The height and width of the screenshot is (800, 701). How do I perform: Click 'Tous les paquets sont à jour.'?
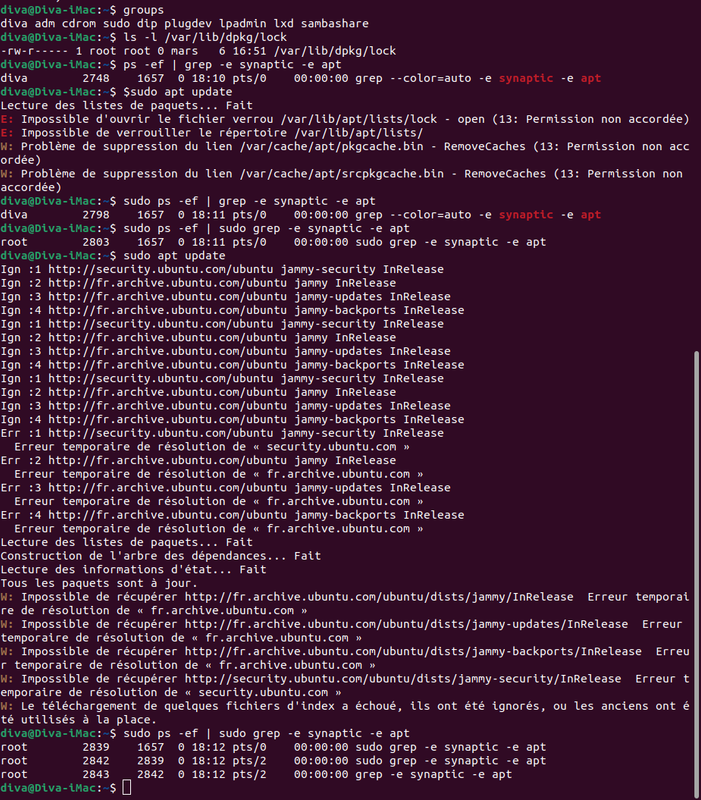coord(99,583)
